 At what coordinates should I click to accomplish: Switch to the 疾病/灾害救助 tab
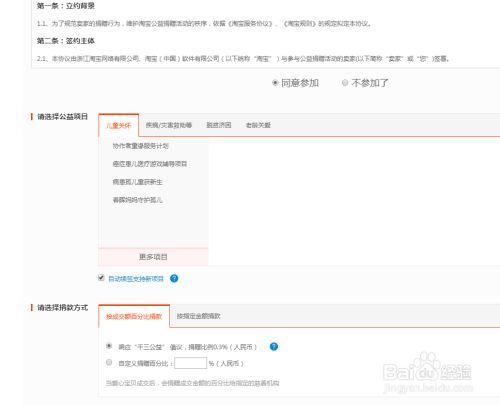[x=169, y=125]
